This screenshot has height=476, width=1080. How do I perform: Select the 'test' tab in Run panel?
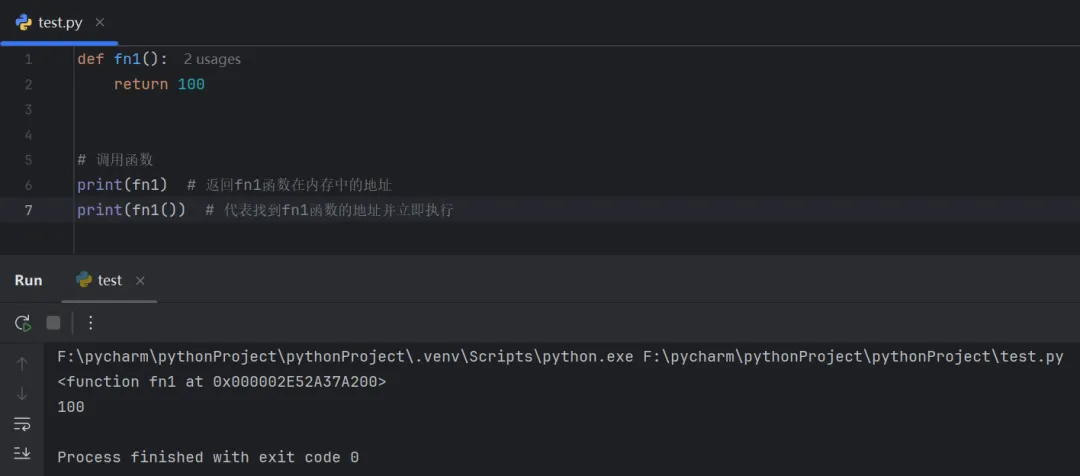(109, 281)
